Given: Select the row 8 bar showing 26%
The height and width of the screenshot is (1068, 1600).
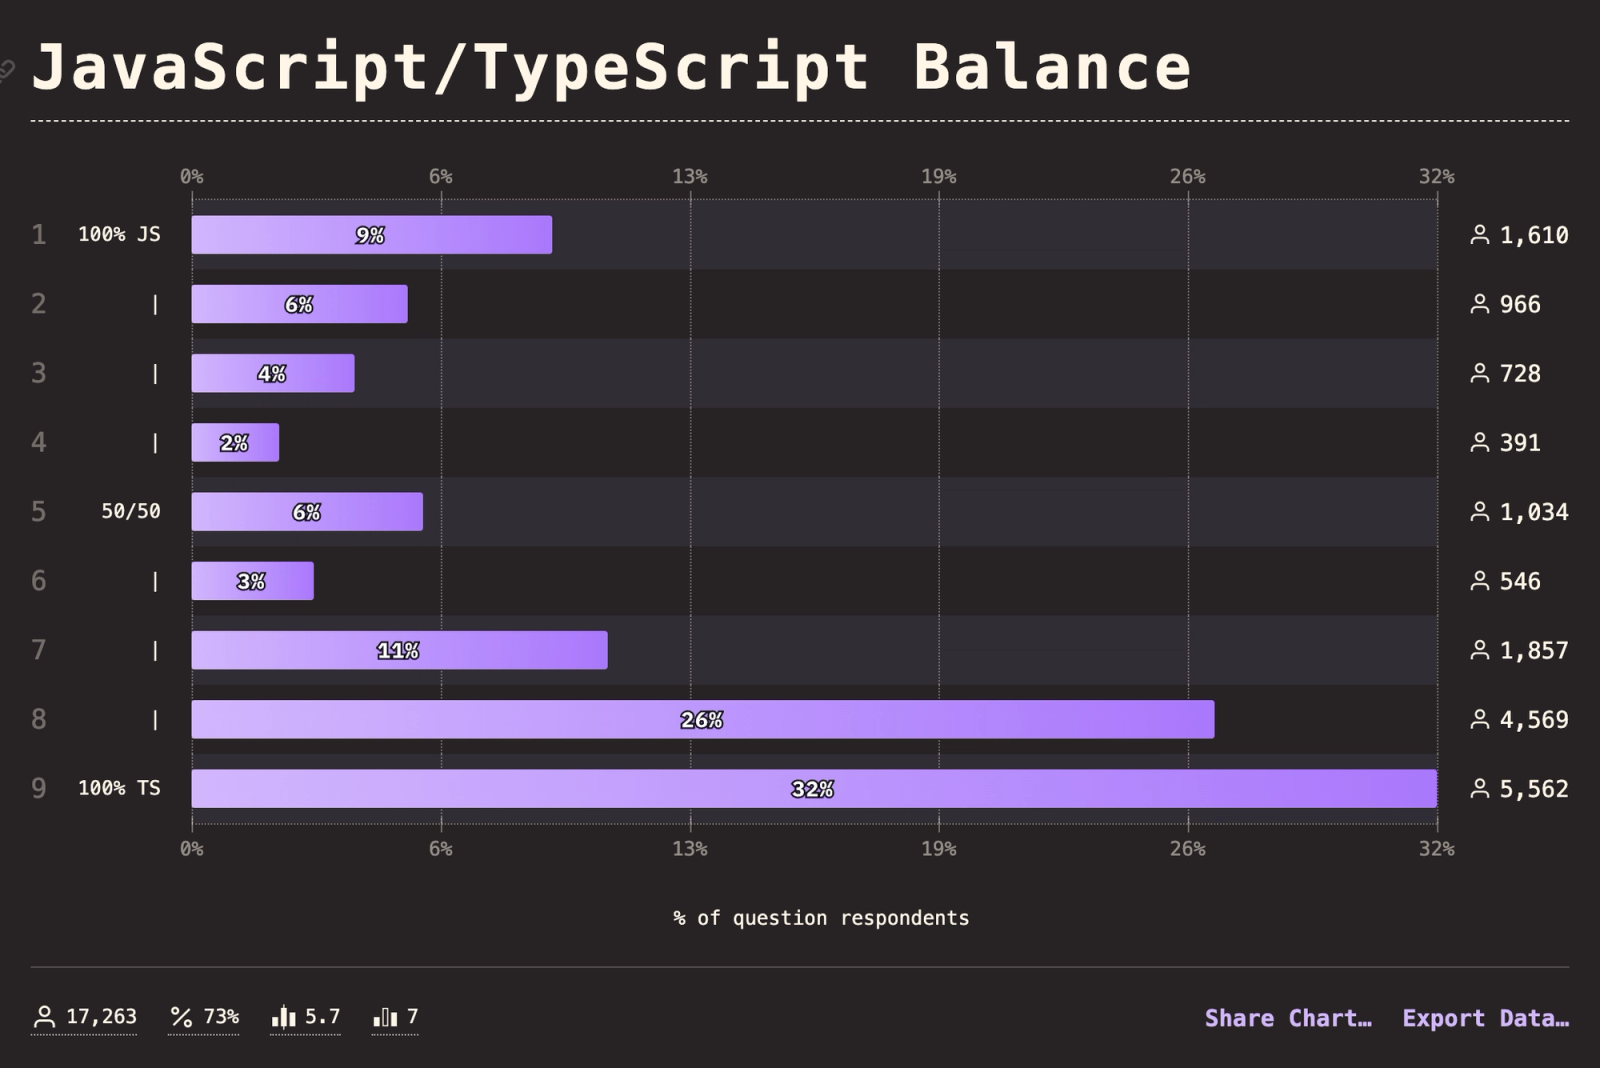Looking at the screenshot, I should (703, 719).
